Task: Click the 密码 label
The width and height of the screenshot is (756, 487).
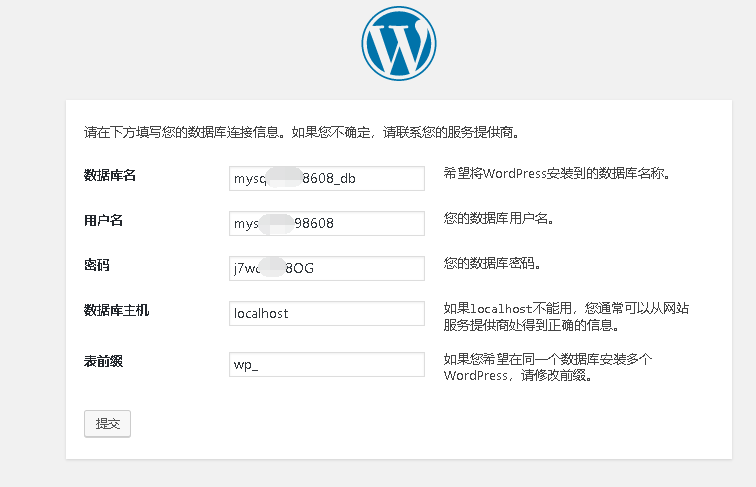Action: (97, 265)
